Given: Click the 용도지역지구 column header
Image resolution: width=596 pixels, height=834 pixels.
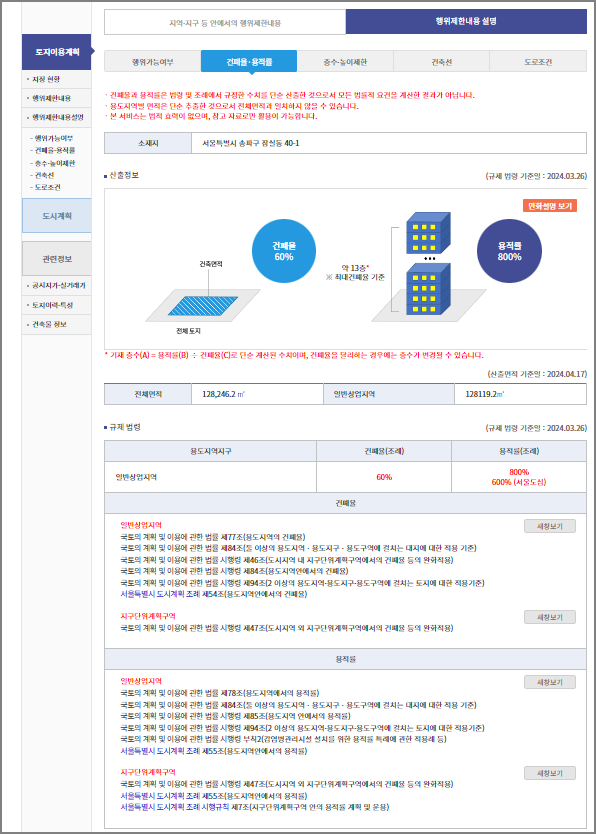Looking at the screenshot, I should point(211,451).
